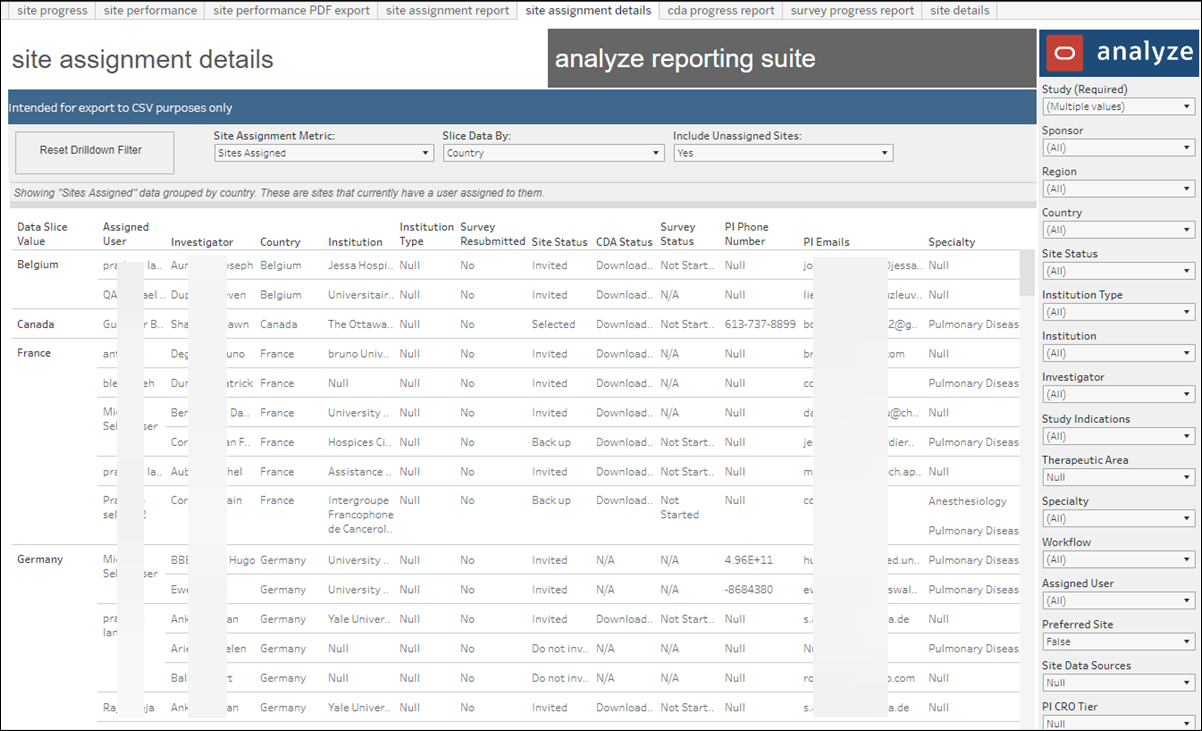Expand the Study Indications filter dropdown
The height and width of the screenshot is (731, 1202).
pyautogui.click(x=1118, y=436)
